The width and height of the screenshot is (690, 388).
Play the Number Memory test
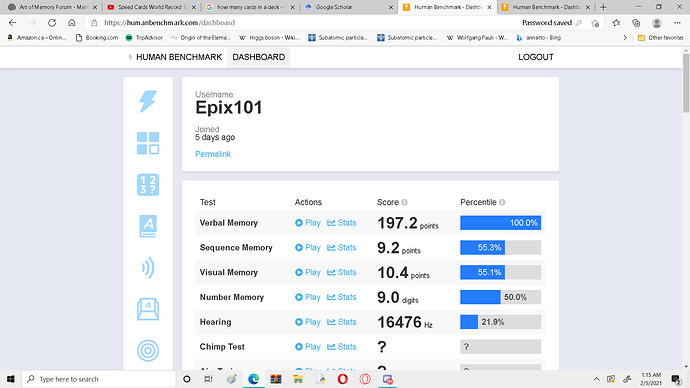point(308,297)
